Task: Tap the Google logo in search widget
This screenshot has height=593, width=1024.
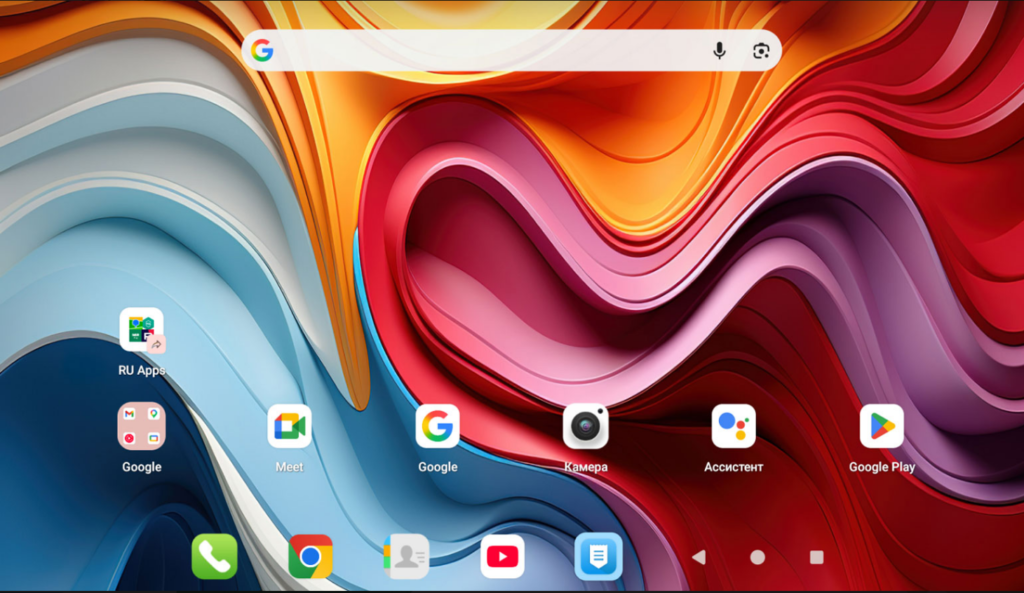Action: (262, 51)
